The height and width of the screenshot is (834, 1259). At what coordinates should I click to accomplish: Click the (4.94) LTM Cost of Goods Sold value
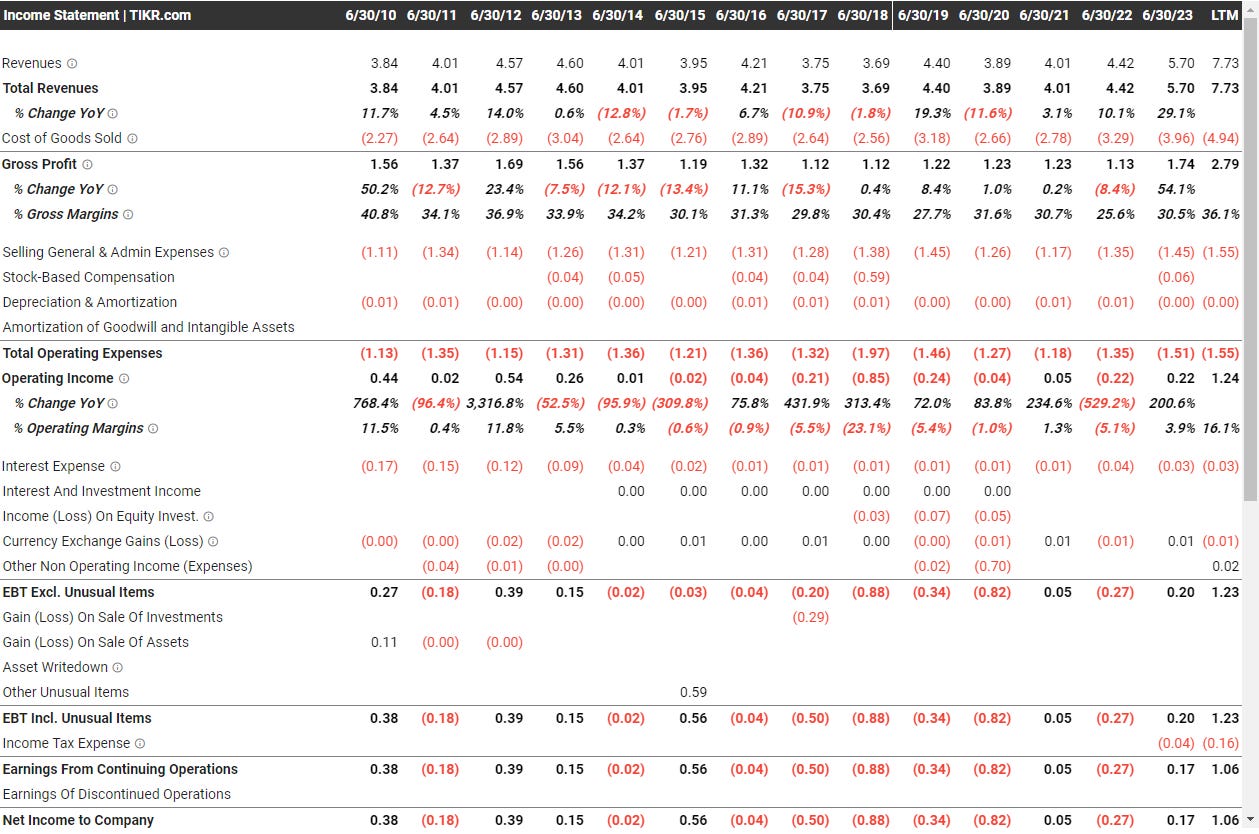(1220, 139)
